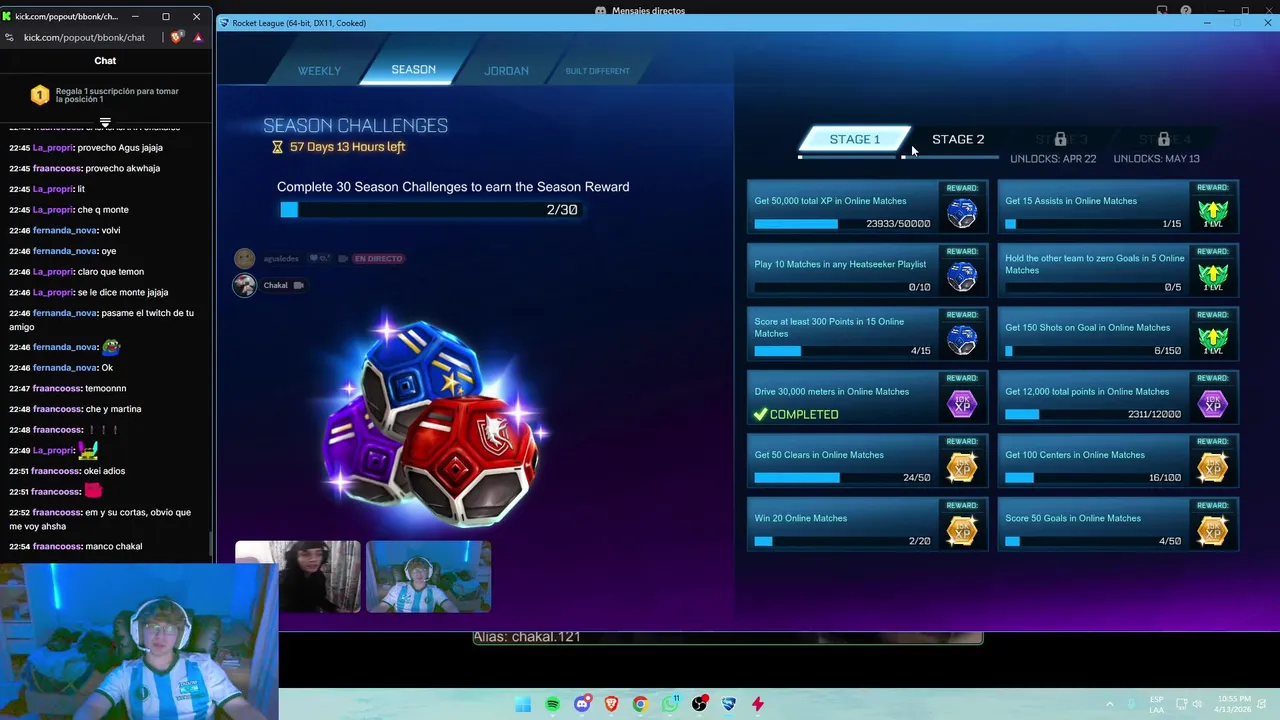Select Stage 1 challenges
Viewport: 1280px width, 720px height.
tap(855, 139)
